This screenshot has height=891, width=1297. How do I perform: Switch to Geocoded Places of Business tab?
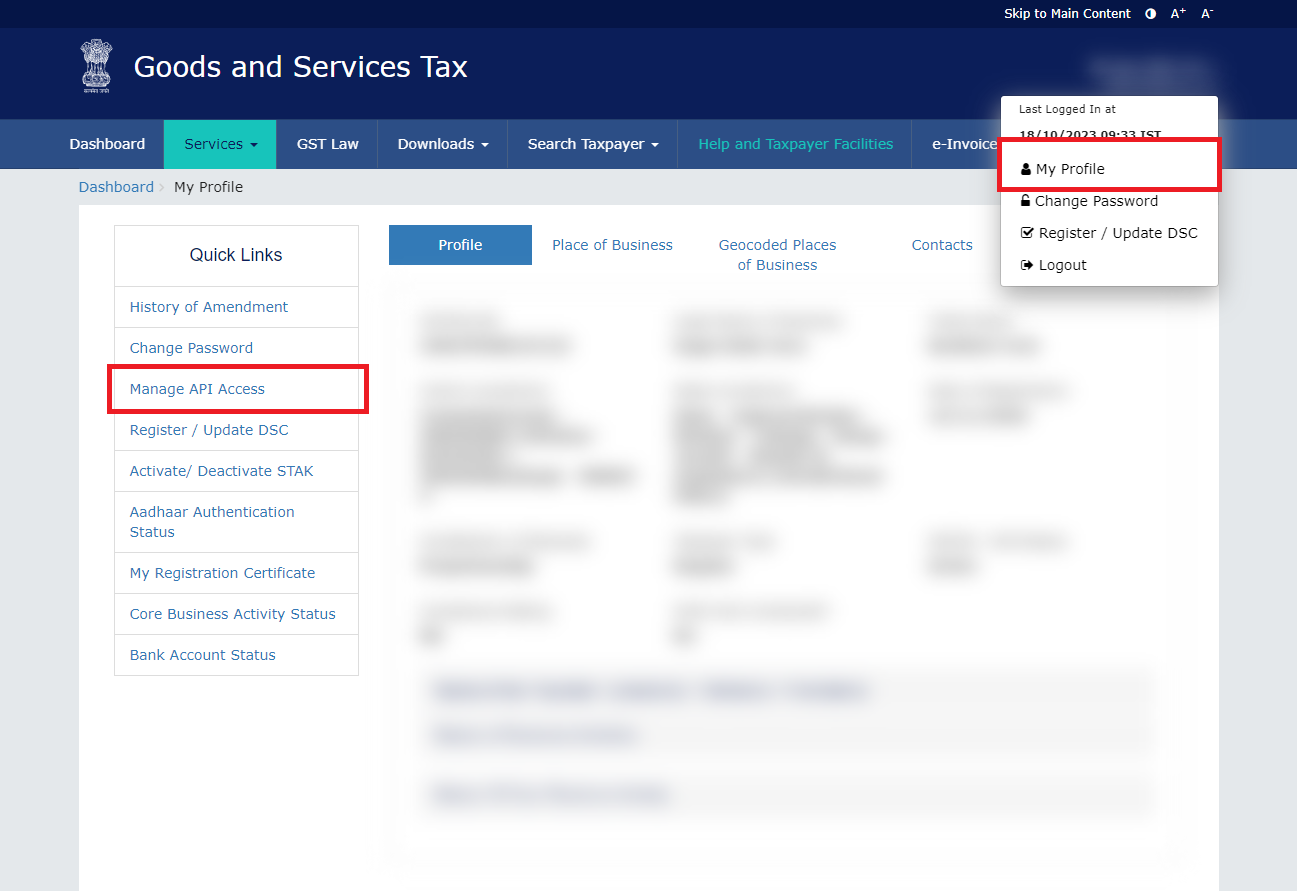click(x=777, y=255)
